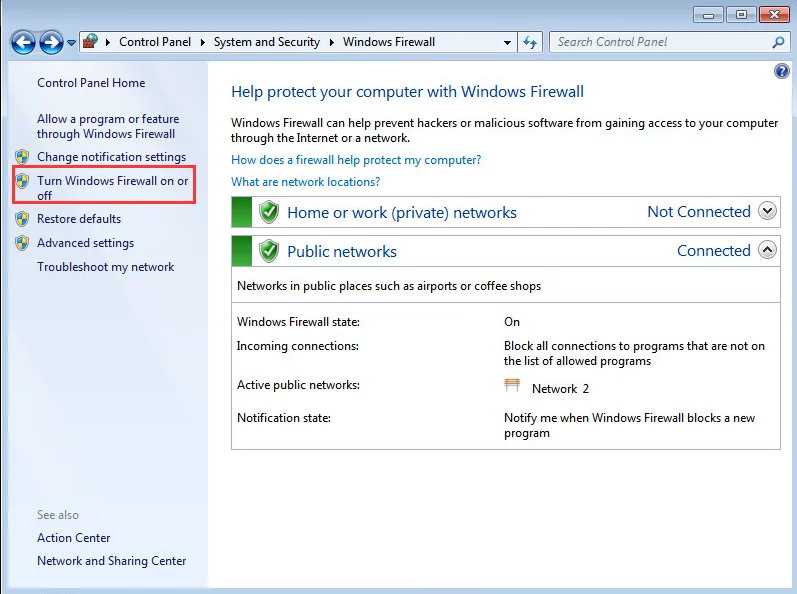Click Connected status for Public networks
The width and height of the screenshot is (797, 594).
pos(714,251)
